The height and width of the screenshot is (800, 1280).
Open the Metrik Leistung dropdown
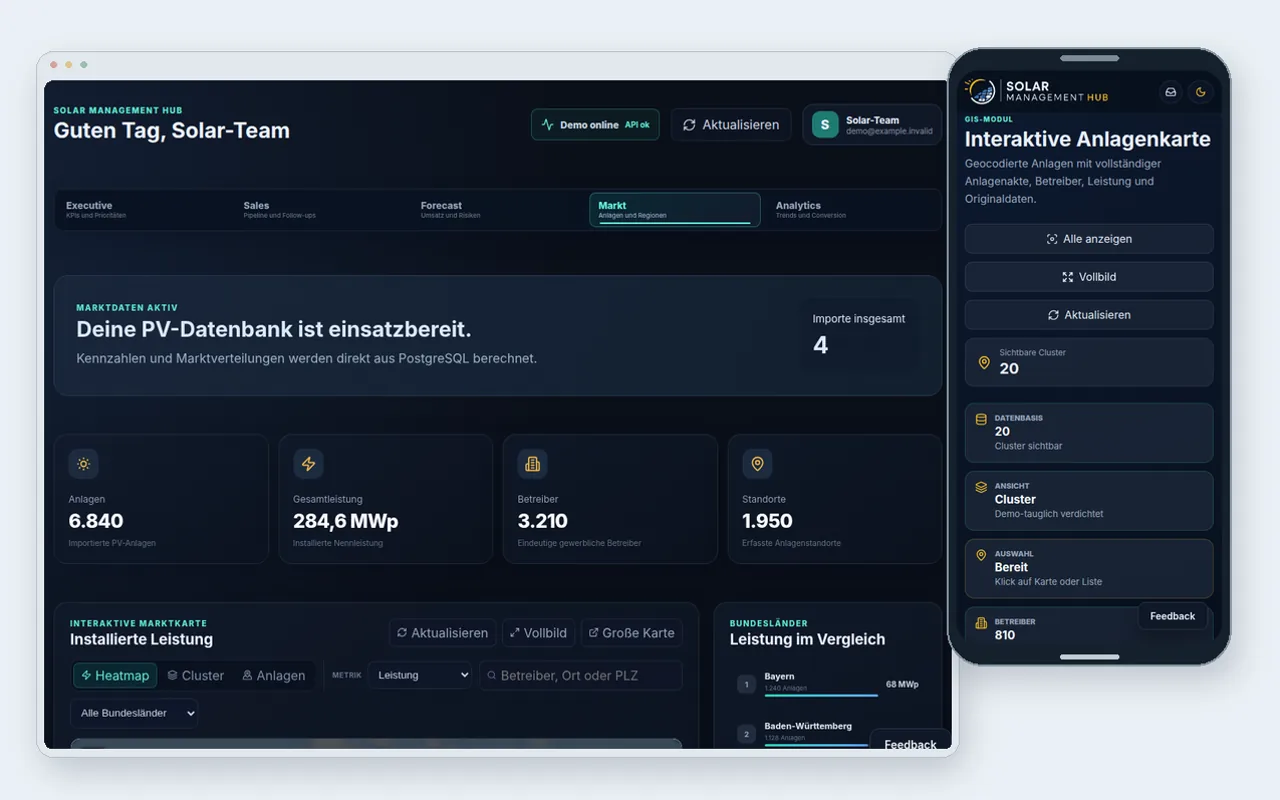coord(420,675)
